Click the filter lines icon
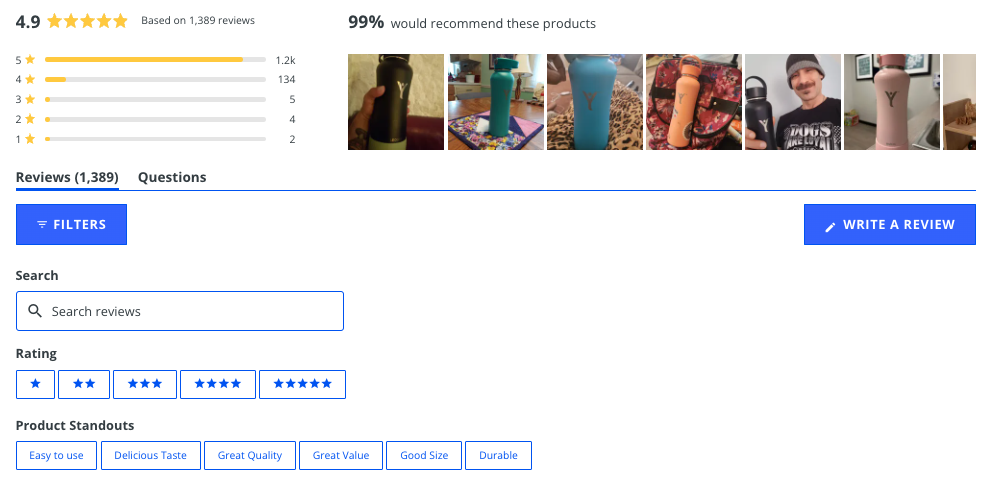The width and height of the screenshot is (1000, 497). pyautogui.click(x=42, y=225)
